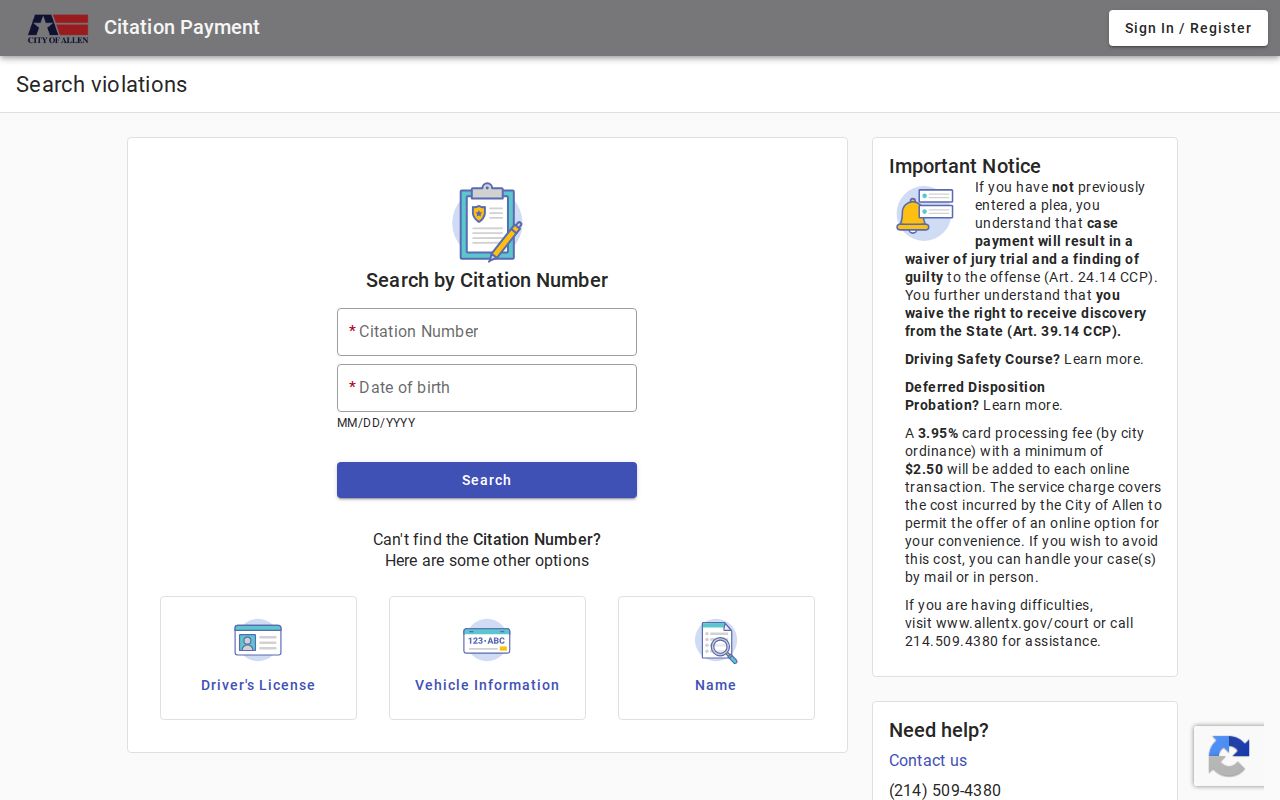This screenshot has width=1280, height=800.
Task: Open Sign In / Register
Action: 1188,28
